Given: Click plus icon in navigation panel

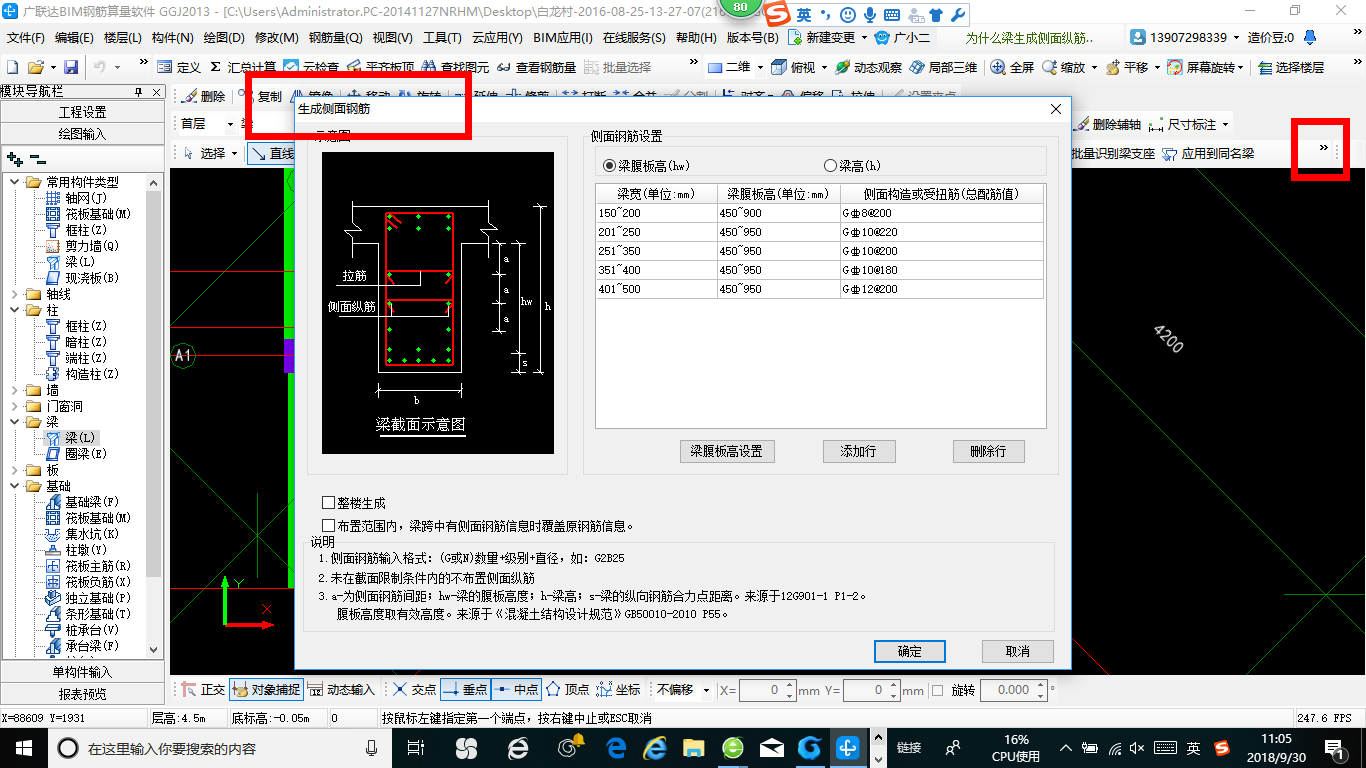Looking at the screenshot, I should pyautogui.click(x=14, y=159).
